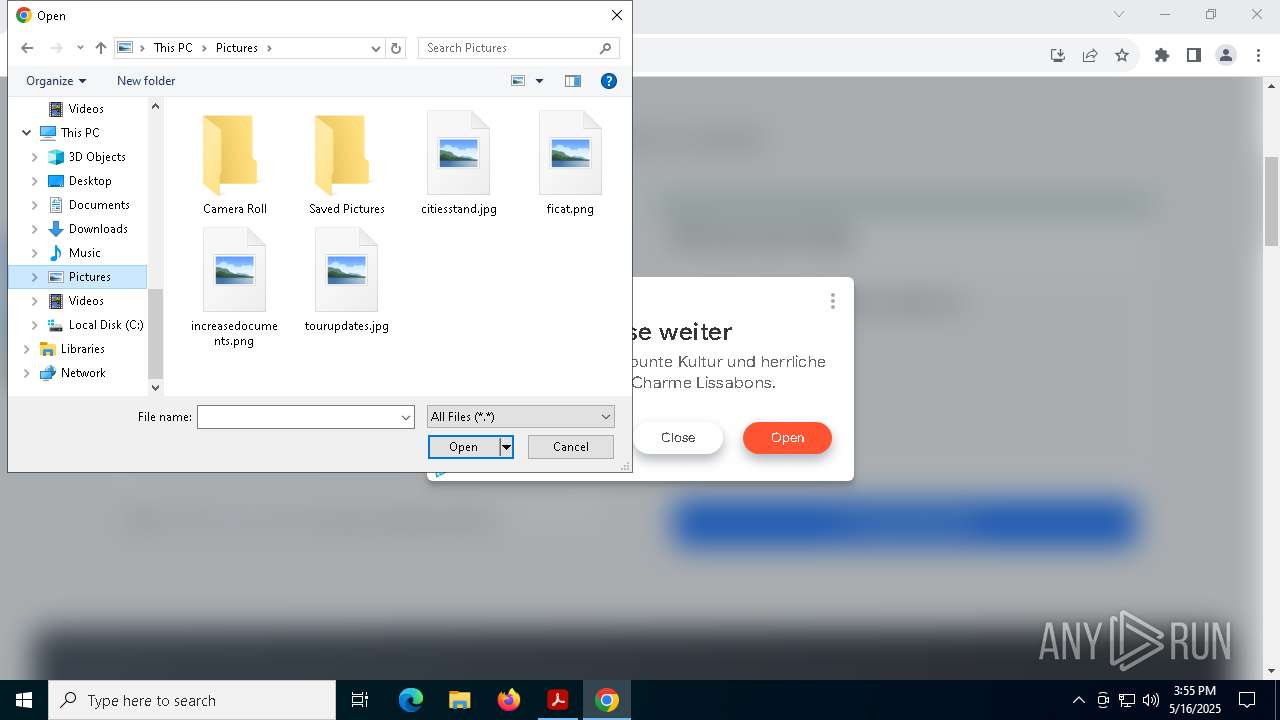The height and width of the screenshot is (720, 1280).
Task: Cancel the Open dialog
Action: (x=571, y=447)
